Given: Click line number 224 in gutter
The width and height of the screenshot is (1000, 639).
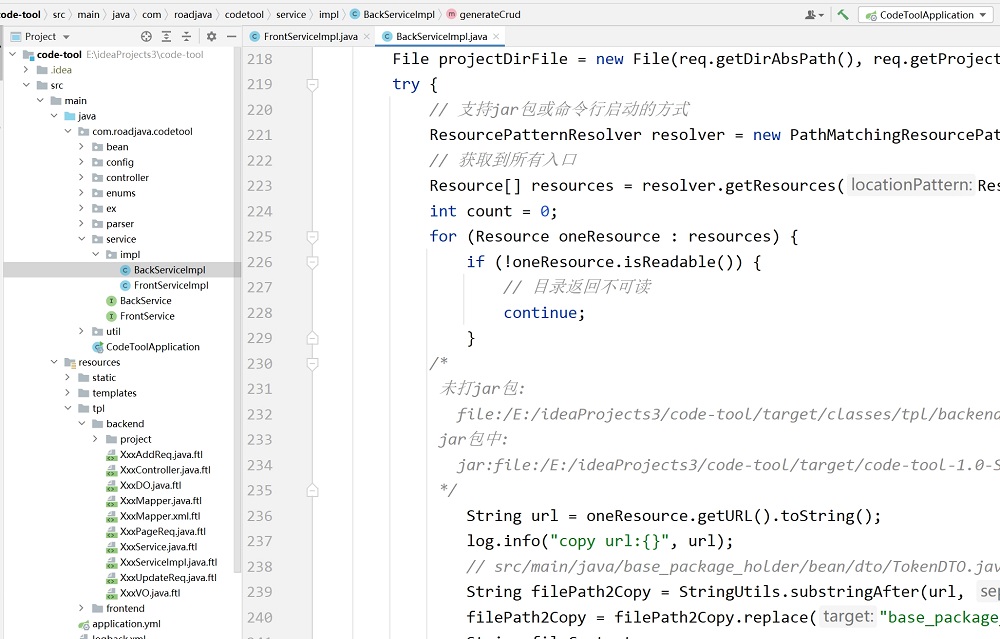Looking at the screenshot, I should pyautogui.click(x=260, y=211).
